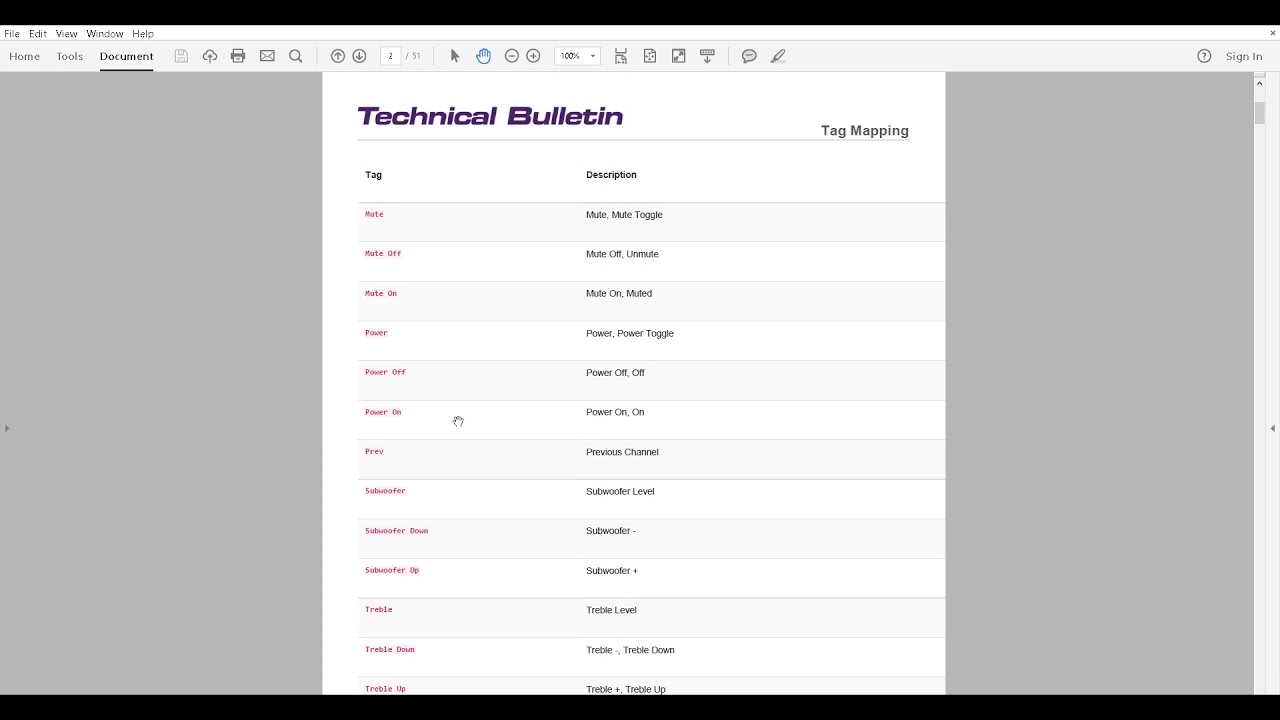Viewport: 1280px width, 720px height.
Task: Click the Save file icon
Action: point(181,56)
